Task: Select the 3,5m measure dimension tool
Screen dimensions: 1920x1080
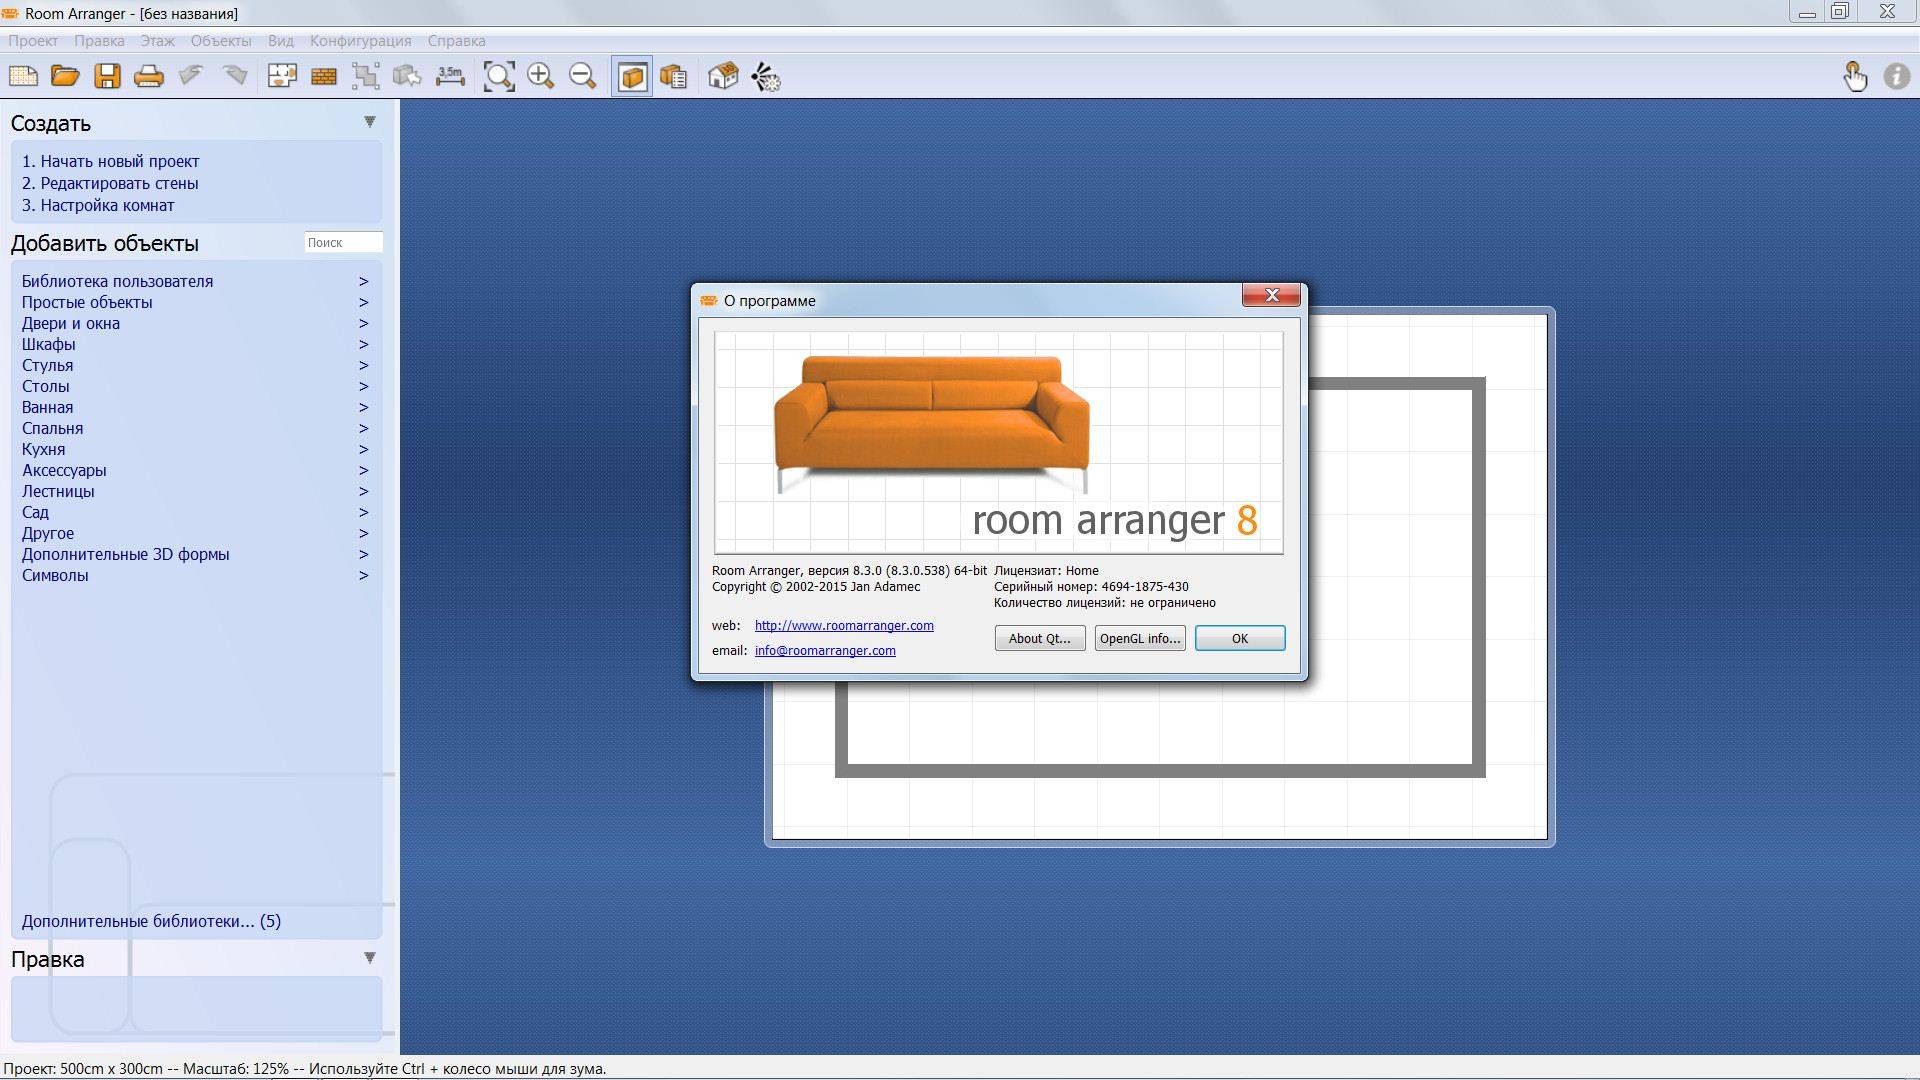Action: [x=450, y=76]
